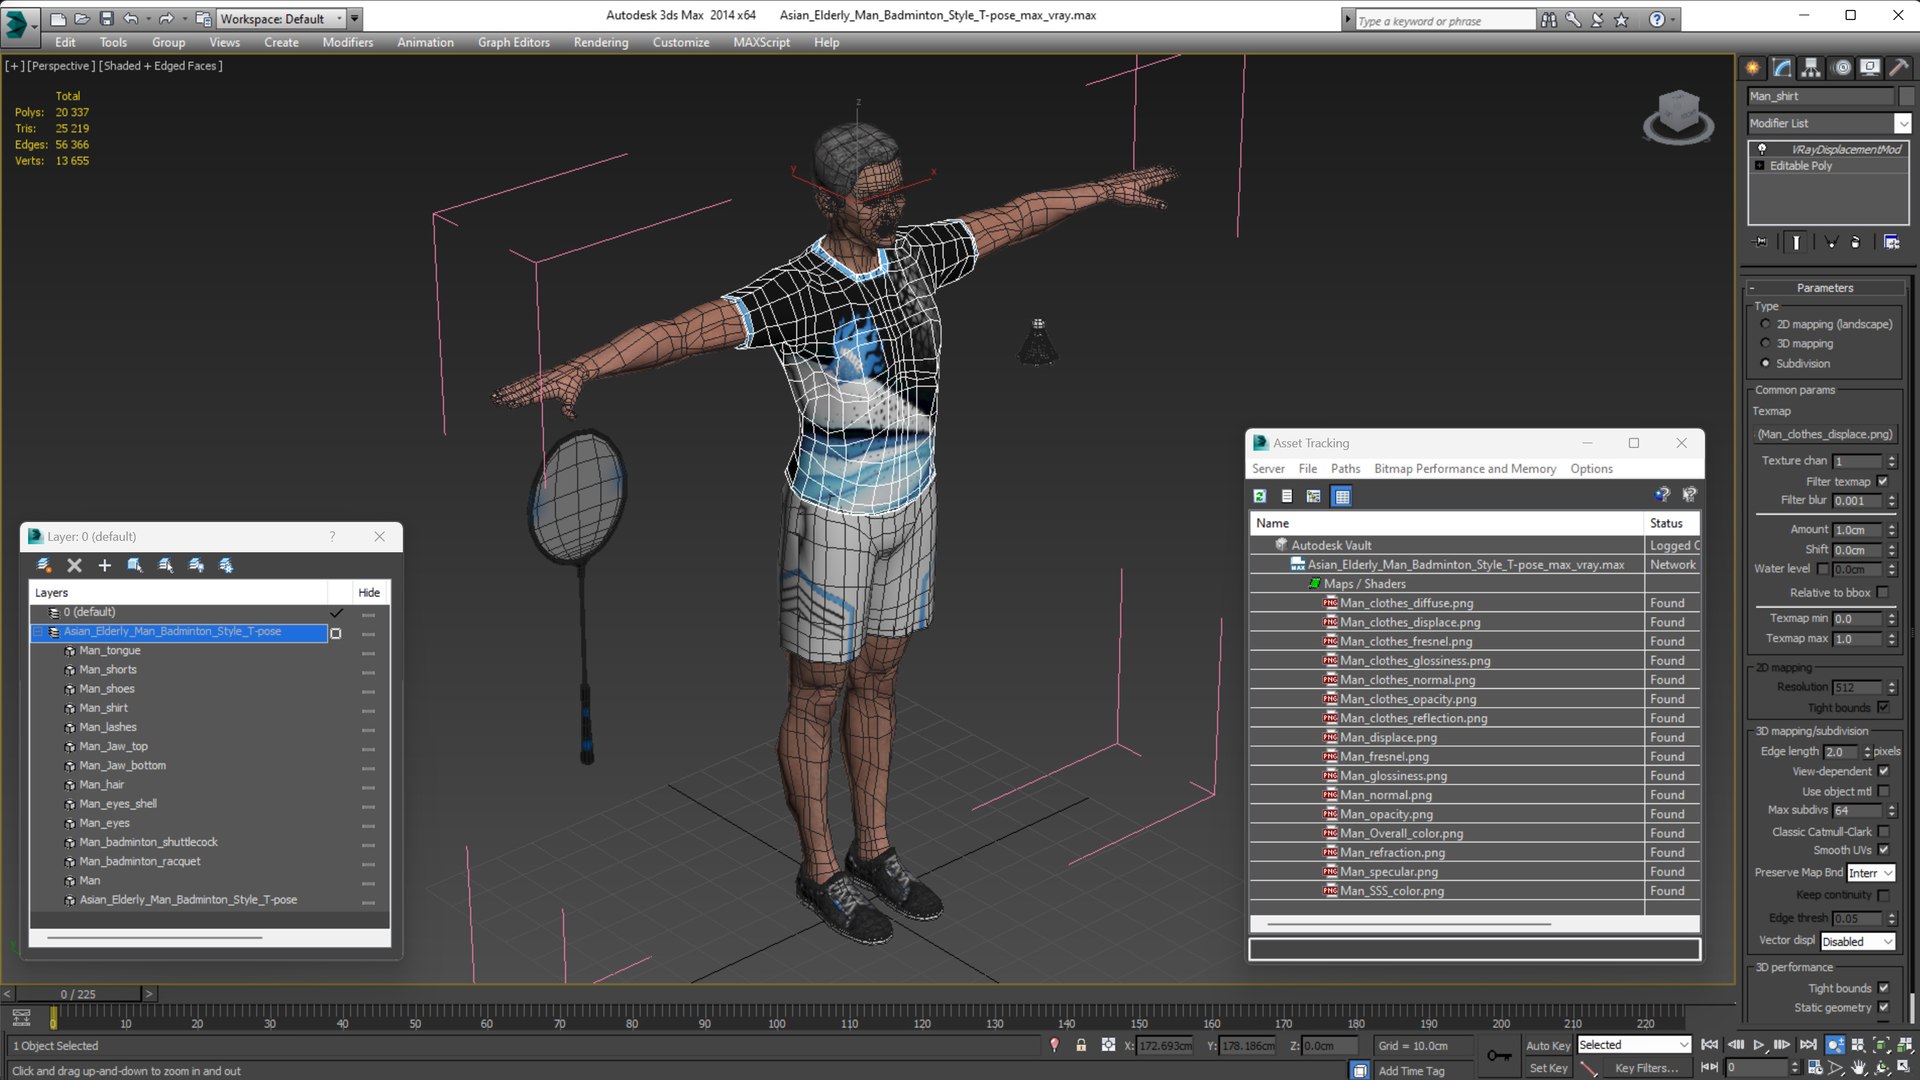Click the Selection Lock padlock icon
This screenshot has width=1920, height=1080.
[x=1081, y=1045]
